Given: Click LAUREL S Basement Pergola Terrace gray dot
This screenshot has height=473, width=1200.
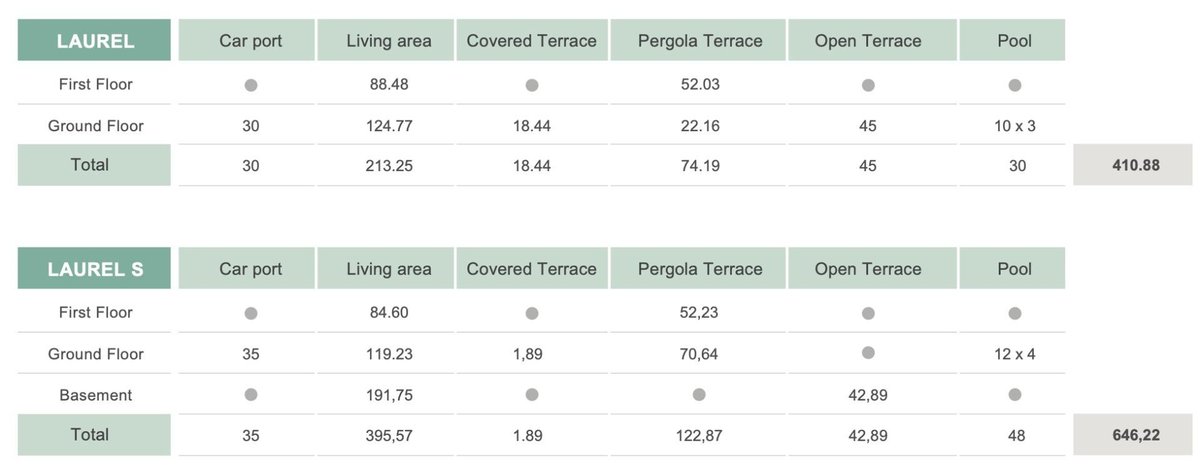Looking at the screenshot, I should (x=699, y=395).
